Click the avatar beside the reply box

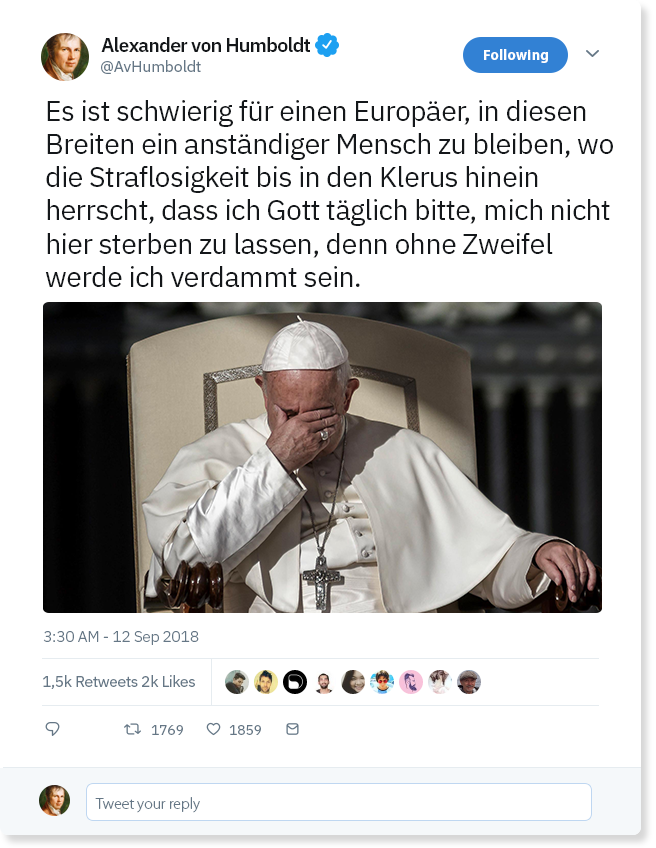click(x=54, y=800)
